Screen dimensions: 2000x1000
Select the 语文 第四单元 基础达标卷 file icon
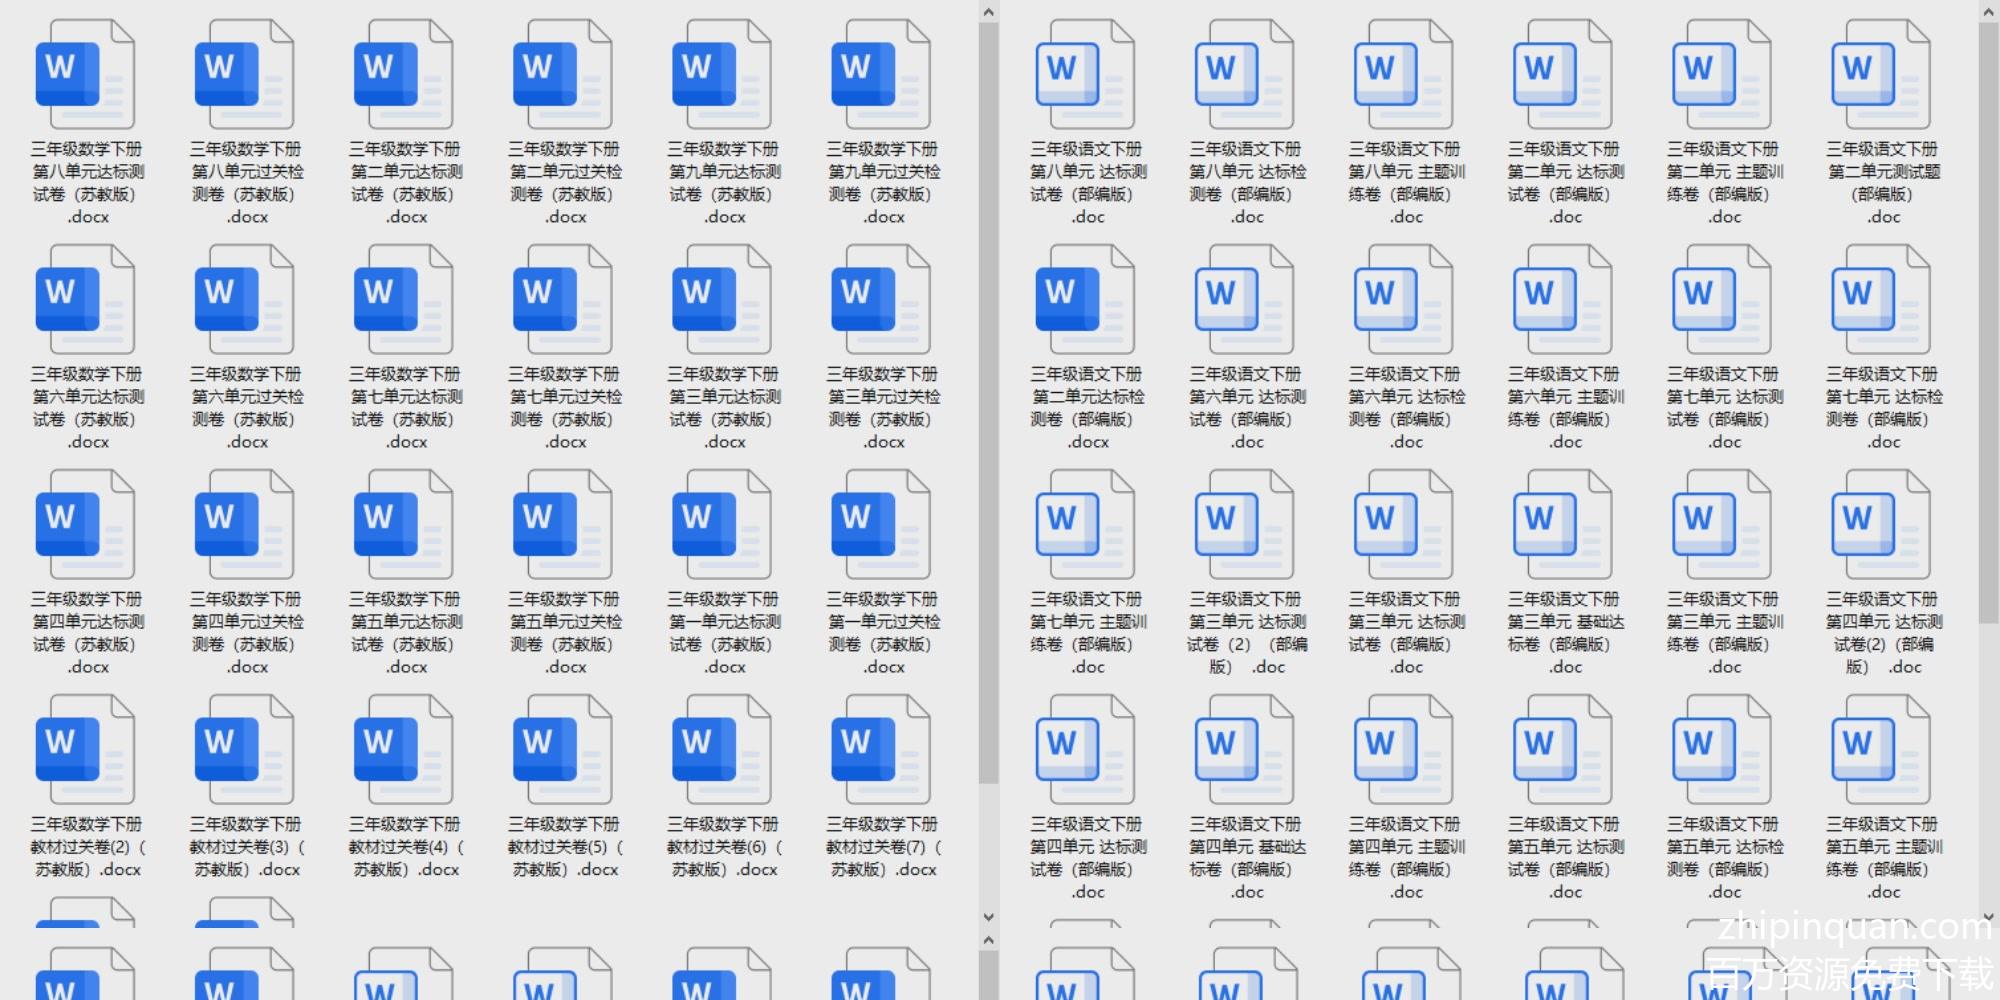click(1244, 749)
